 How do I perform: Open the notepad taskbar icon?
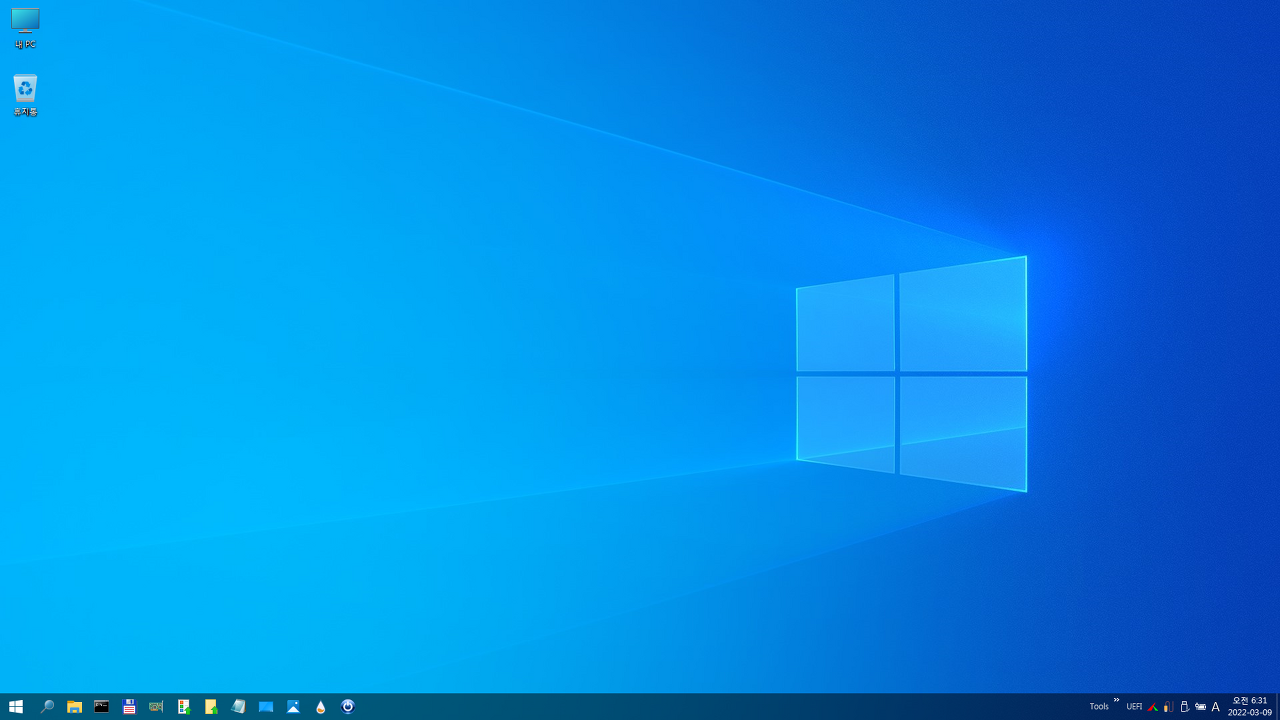pyautogui.click(x=238, y=706)
